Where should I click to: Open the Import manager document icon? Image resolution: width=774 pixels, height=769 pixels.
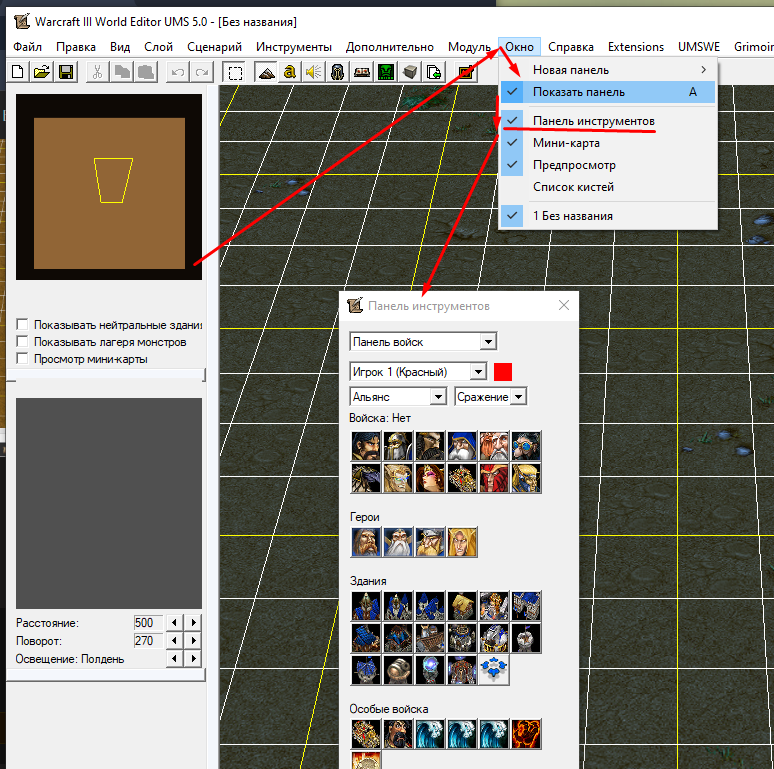[x=433, y=73]
